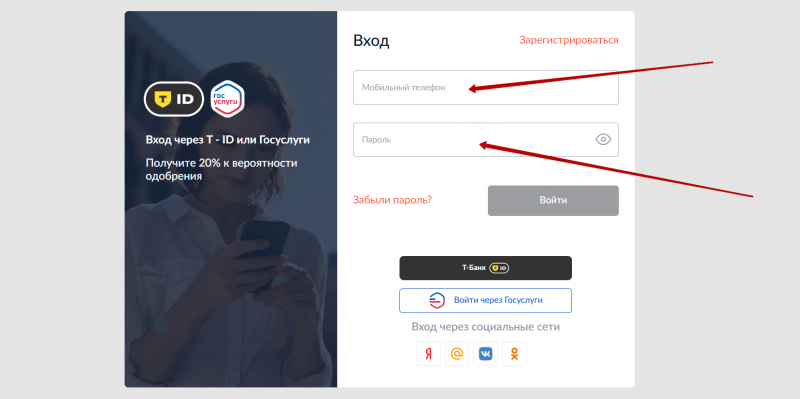
Task: Click the Вход heading
Action: point(371,41)
